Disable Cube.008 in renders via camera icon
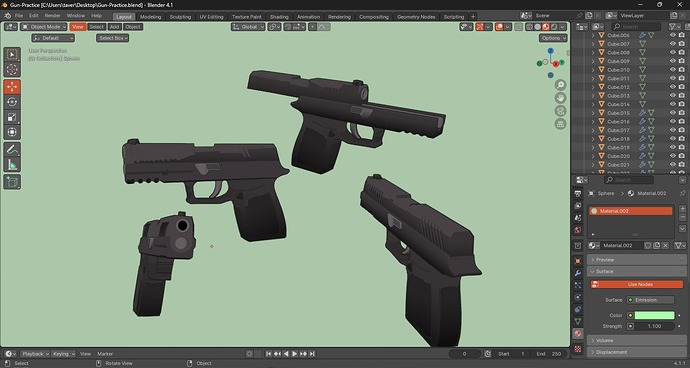 [x=681, y=52]
